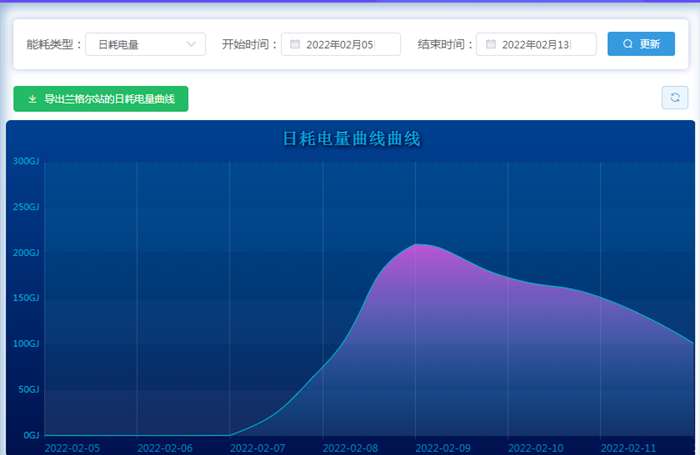Image resolution: width=700 pixels, height=455 pixels.
Task: Click x-axis date label 2022-02-08
Action: [x=350, y=448]
